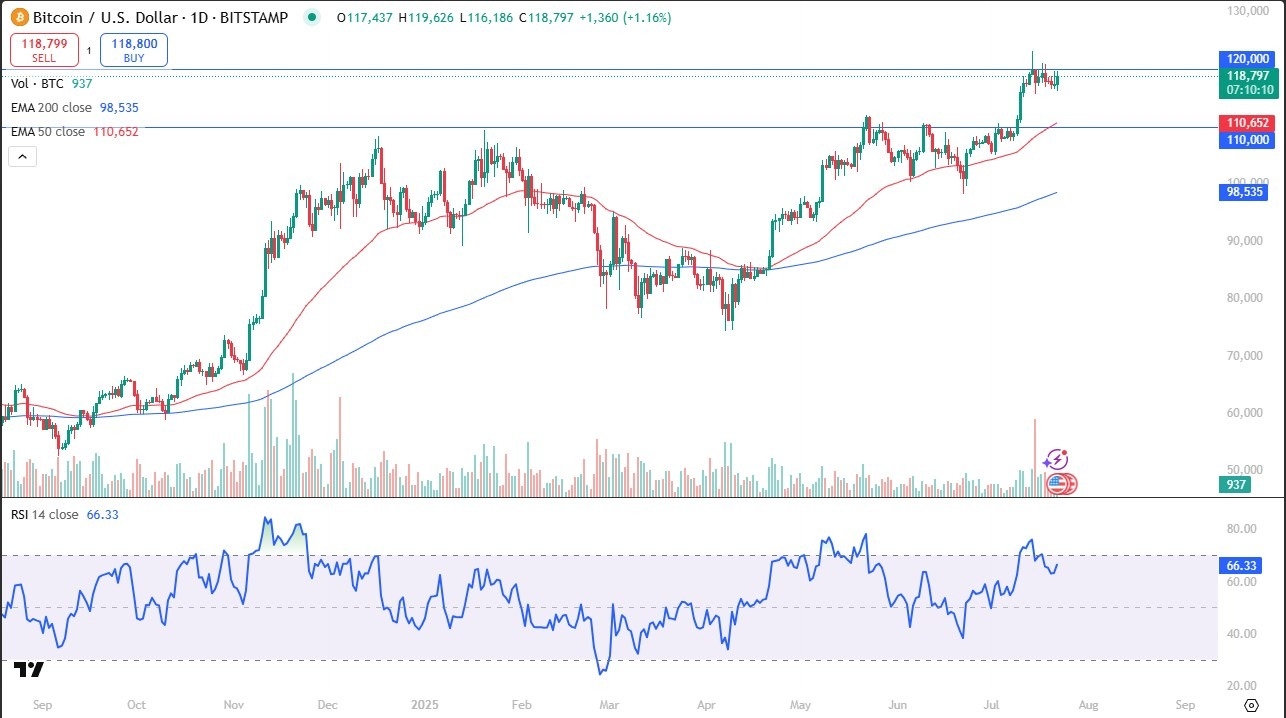
Task: Click the 110,000 horizontal line price label
Action: click(x=1246, y=140)
